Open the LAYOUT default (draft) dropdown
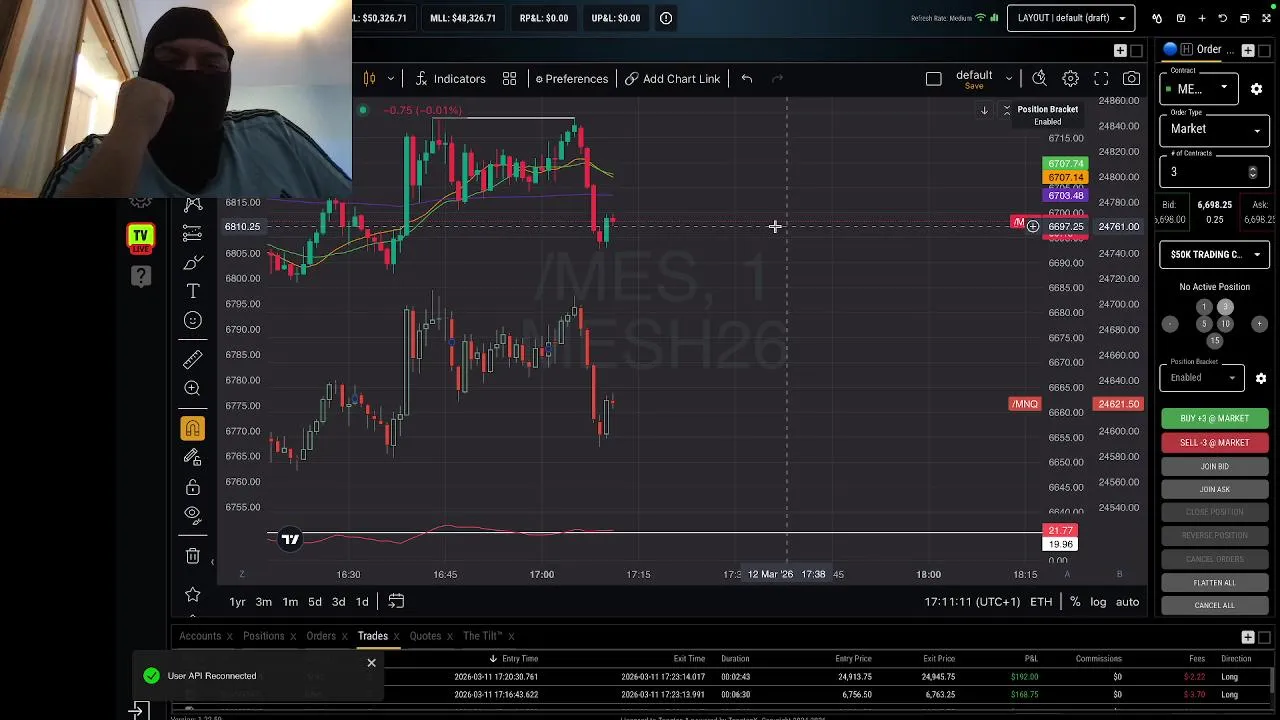1280x720 pixels. coord(1071,18)
